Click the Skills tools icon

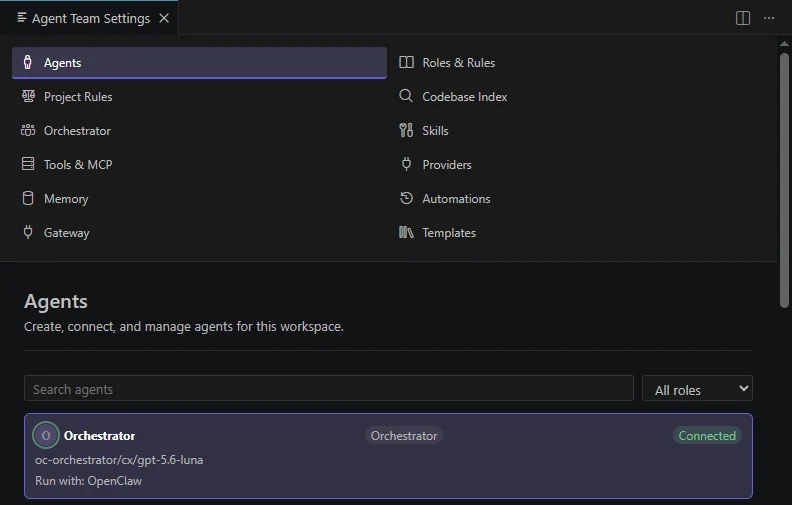tap(406, 130)
